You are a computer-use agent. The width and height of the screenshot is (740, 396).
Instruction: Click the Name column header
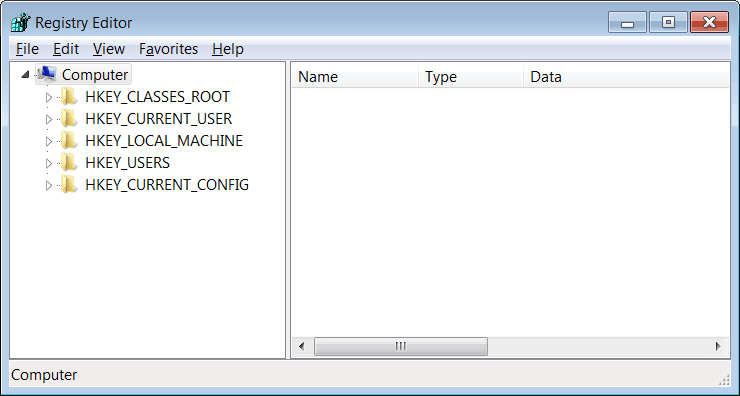(355, 77)
